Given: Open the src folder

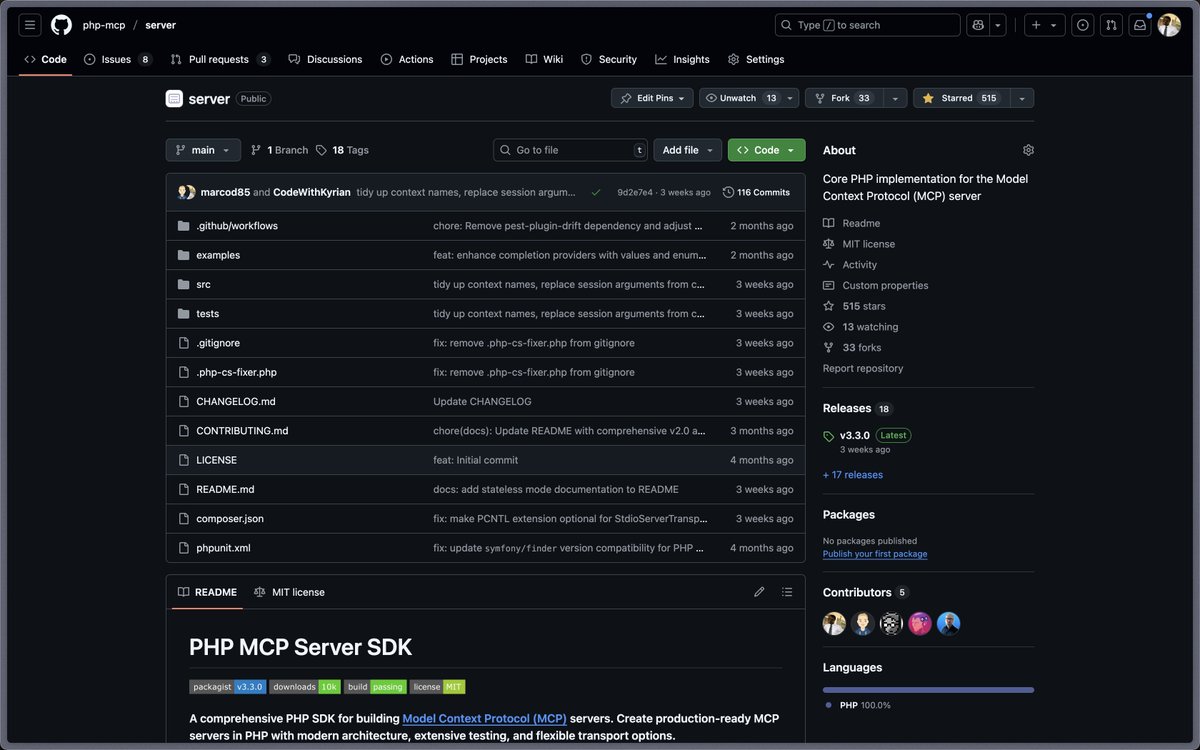Looking at the screenshot, I should pos(203,284).
